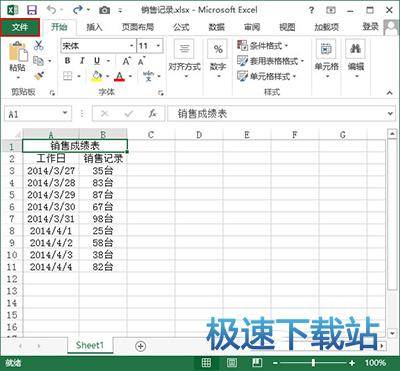Click the zoom out minus button
Viewport: 400px width, 371px height.
click(275, 363)
